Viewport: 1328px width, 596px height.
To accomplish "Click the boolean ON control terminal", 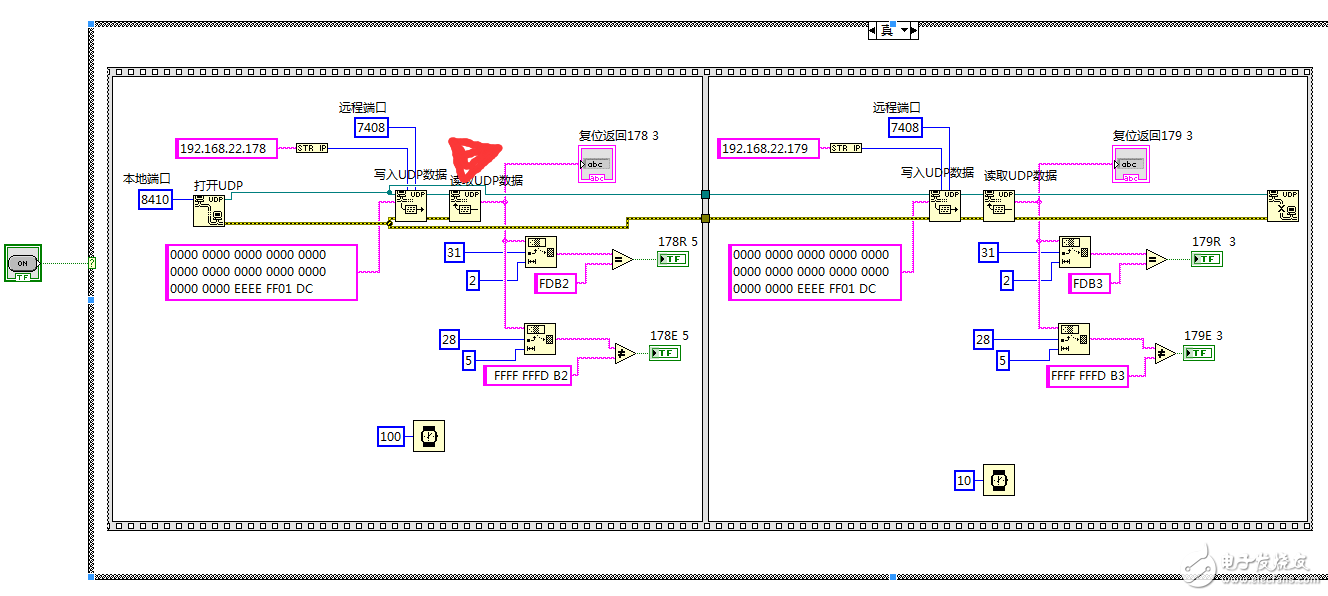I will pos(22,263).
